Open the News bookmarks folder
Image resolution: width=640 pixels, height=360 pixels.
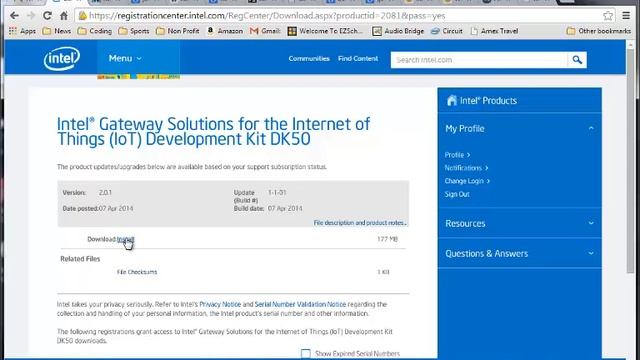(x=57, y=31)
